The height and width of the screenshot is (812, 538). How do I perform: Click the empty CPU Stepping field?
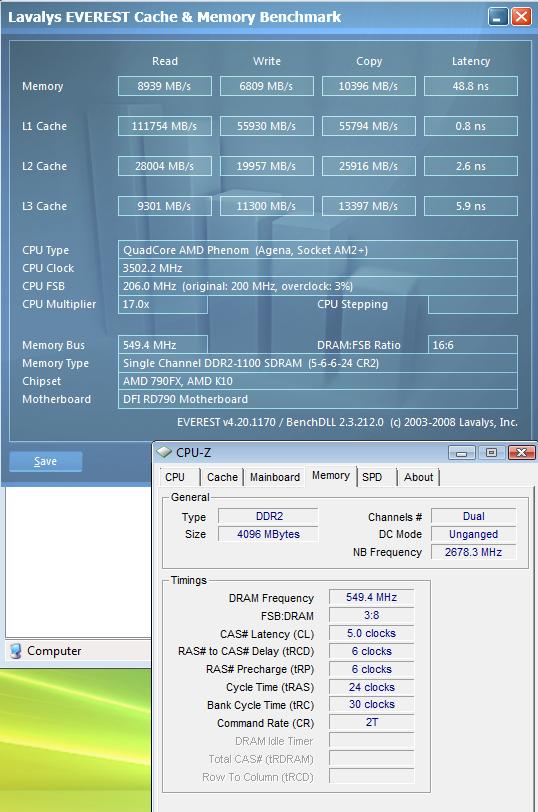473,304
